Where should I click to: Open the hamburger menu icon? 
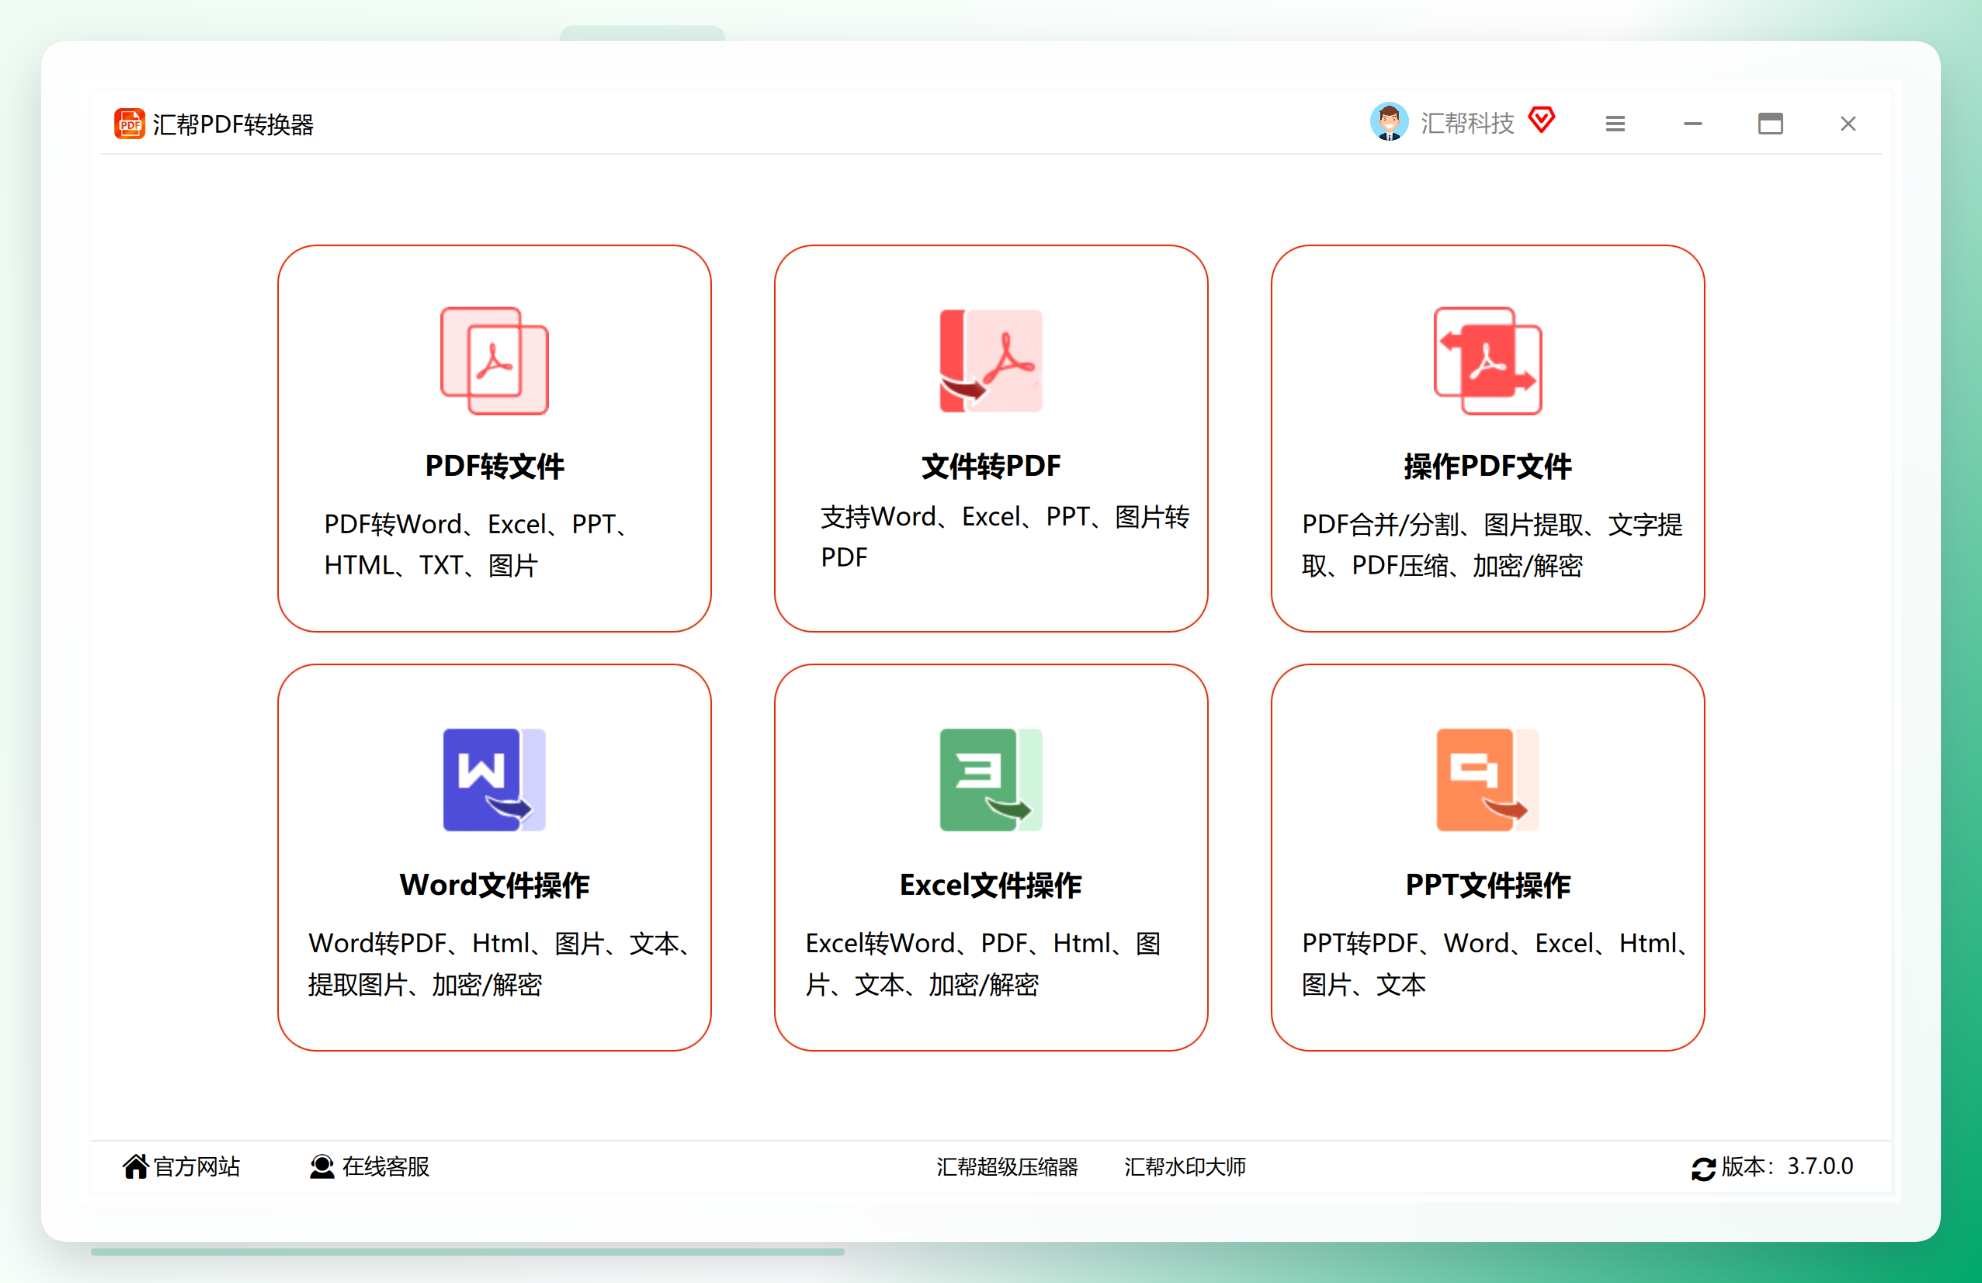1615,124
